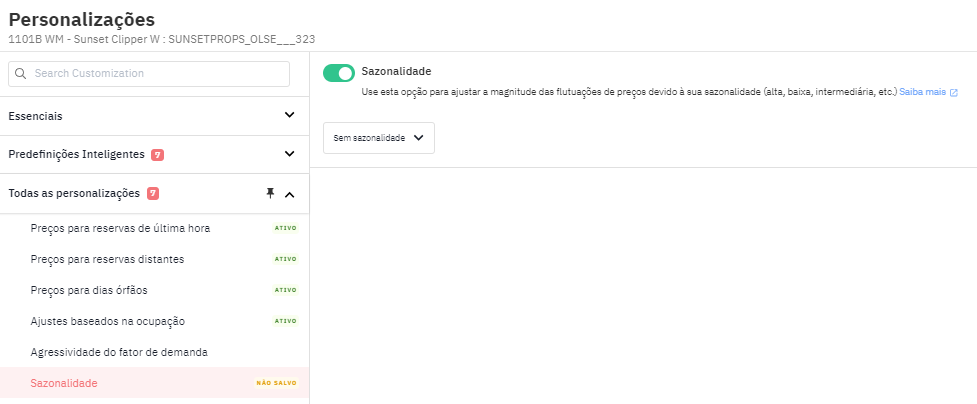Collapse Todas as personalizações chevron

click(x=289, y=195)
